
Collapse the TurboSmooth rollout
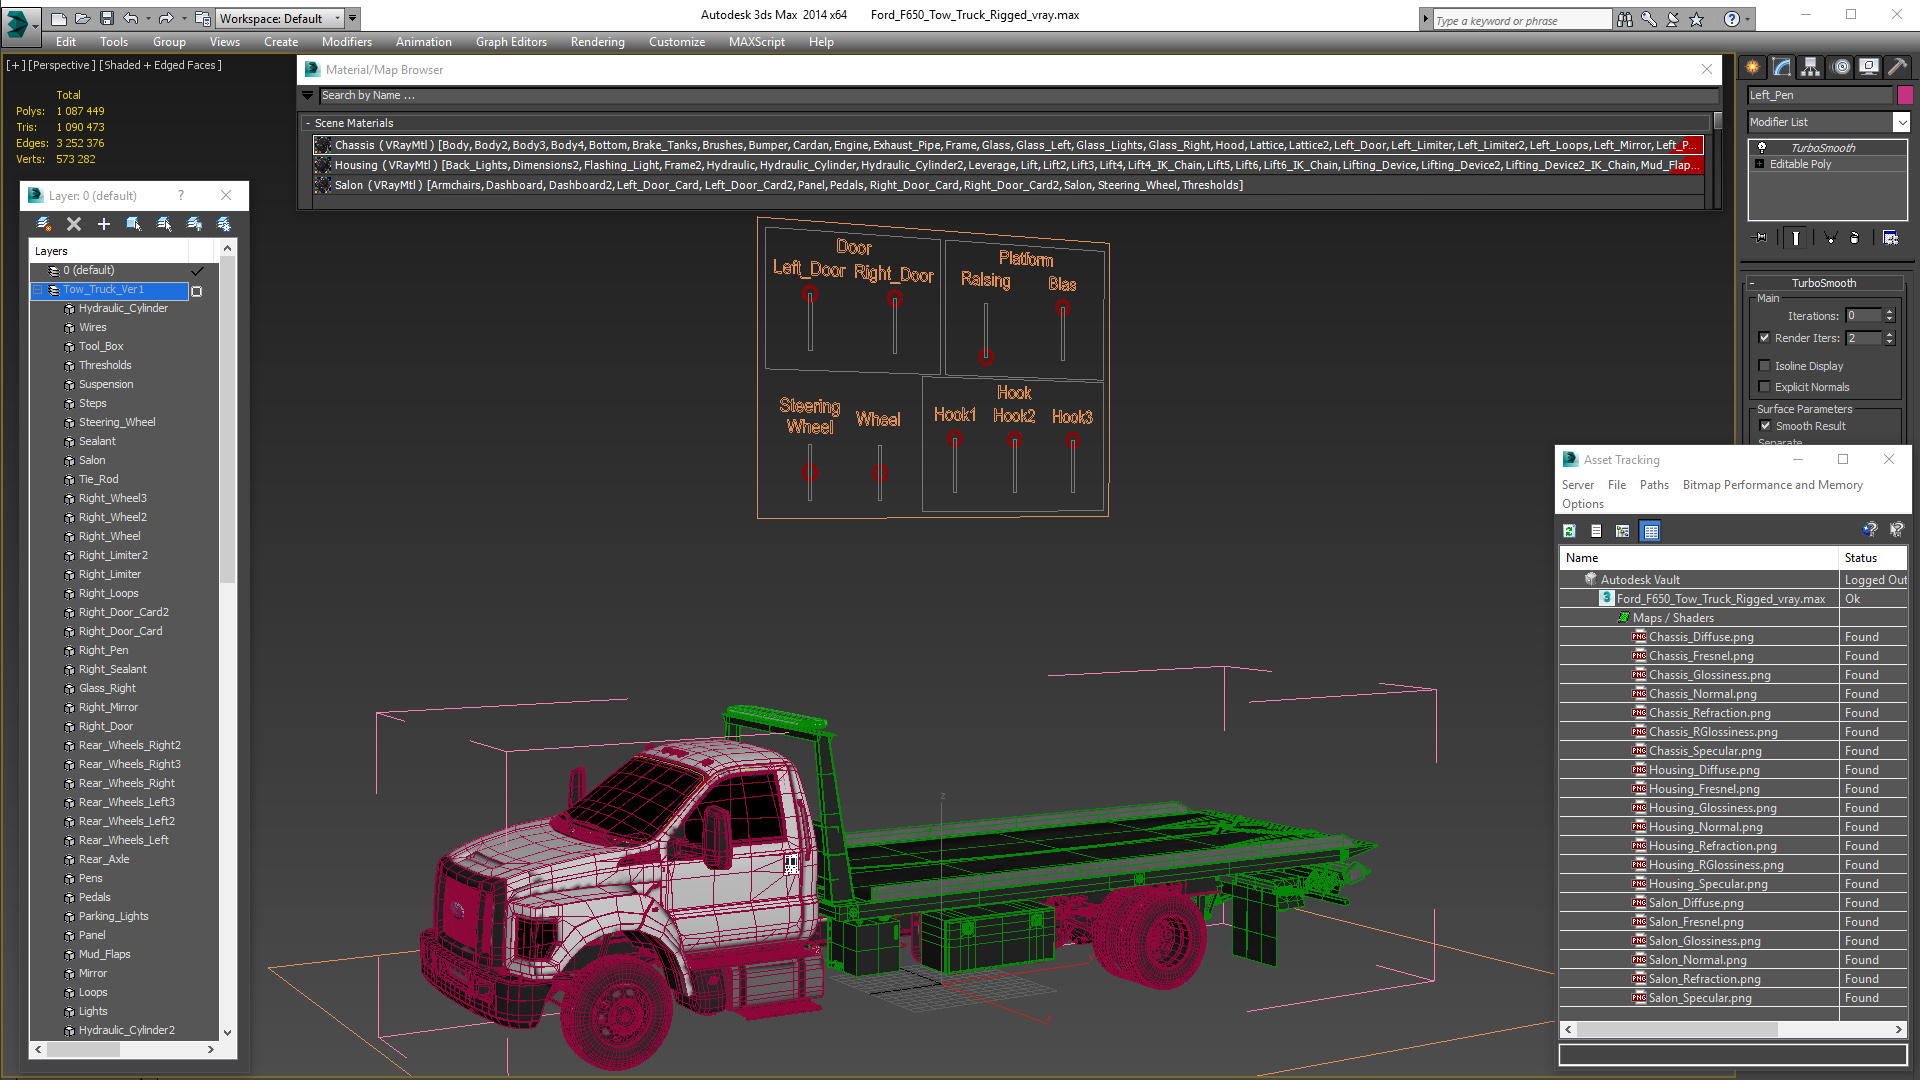point(1753,283)
